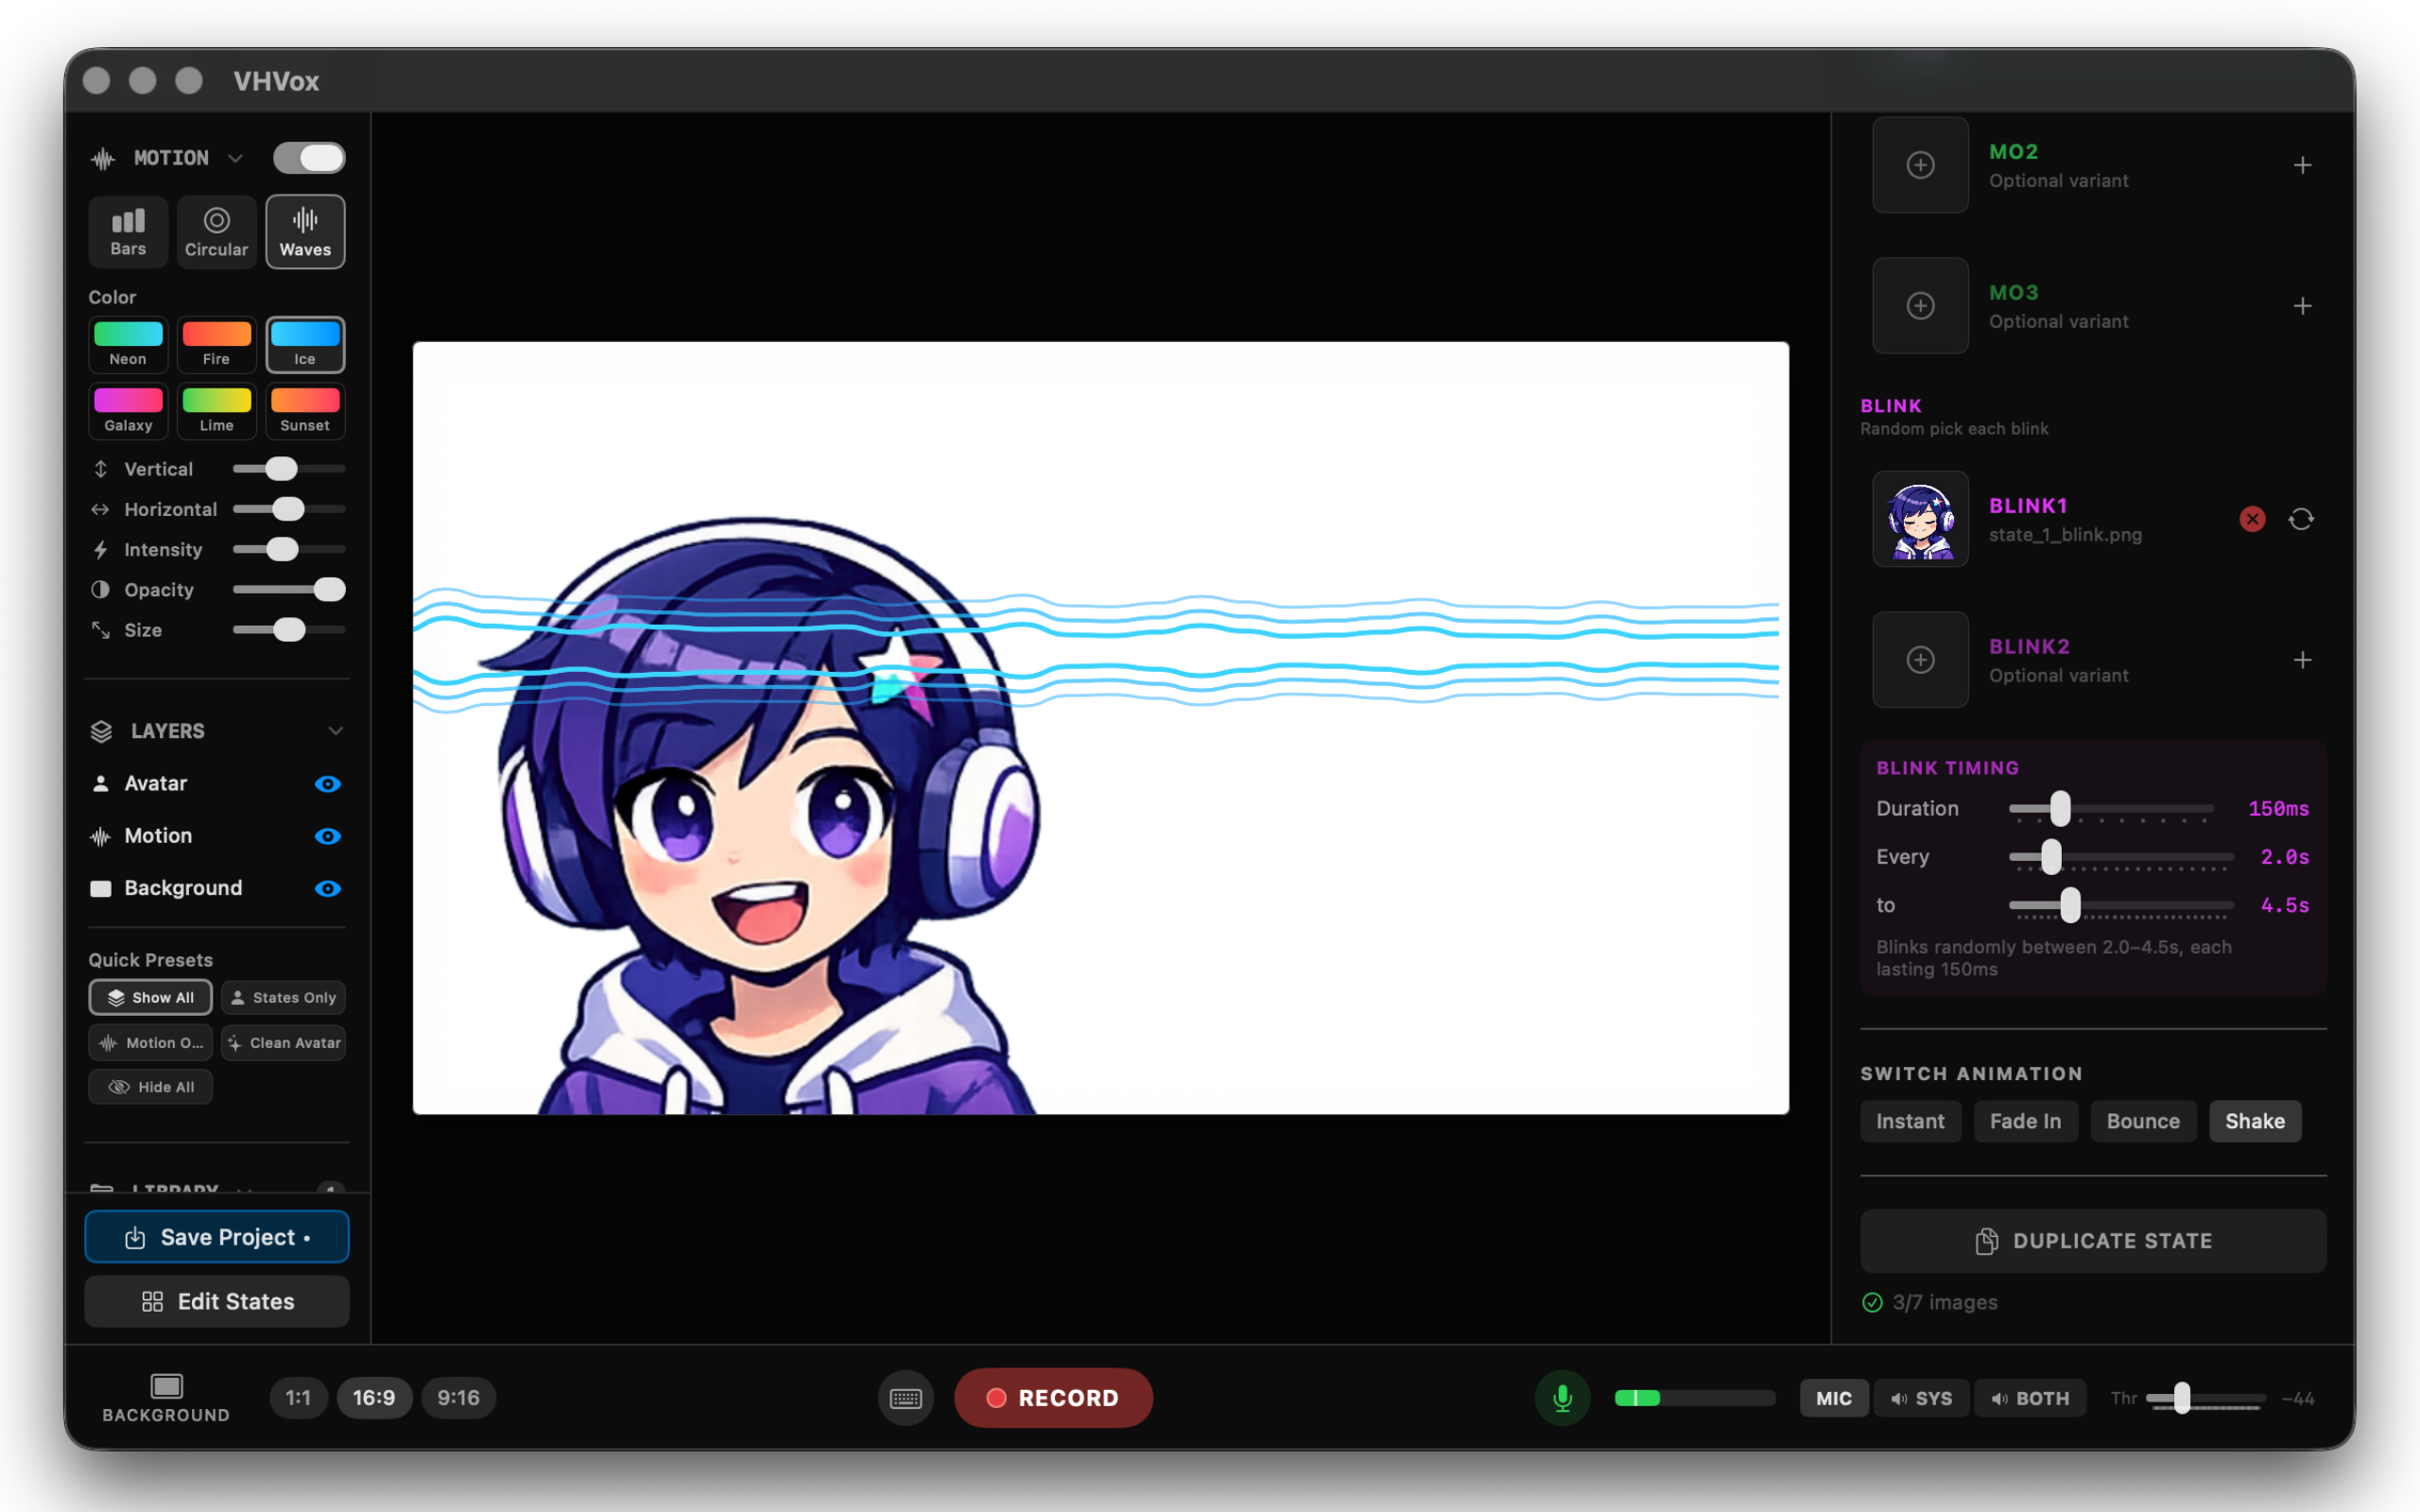This screenshot has width=2420, height=1512.
Task: Collapse the Layers section chevron
Action: coord(335,731)
